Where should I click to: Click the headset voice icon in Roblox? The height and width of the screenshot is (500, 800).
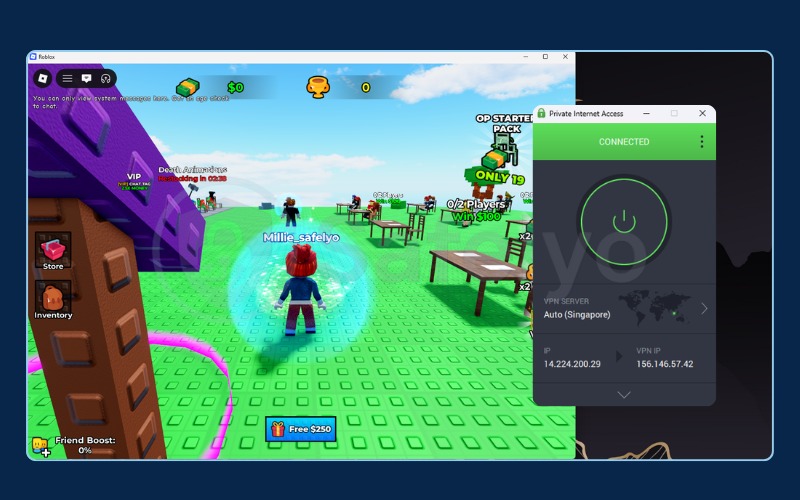coord(106,78)
